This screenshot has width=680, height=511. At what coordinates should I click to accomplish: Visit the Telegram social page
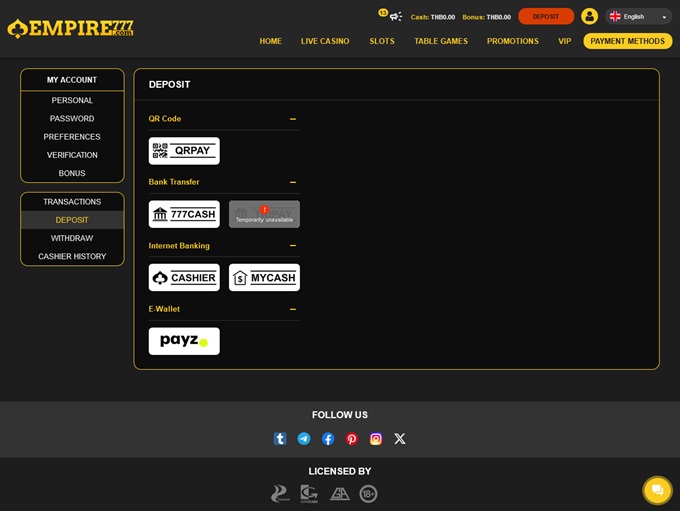pyautogui.click(x=304, y=439)
